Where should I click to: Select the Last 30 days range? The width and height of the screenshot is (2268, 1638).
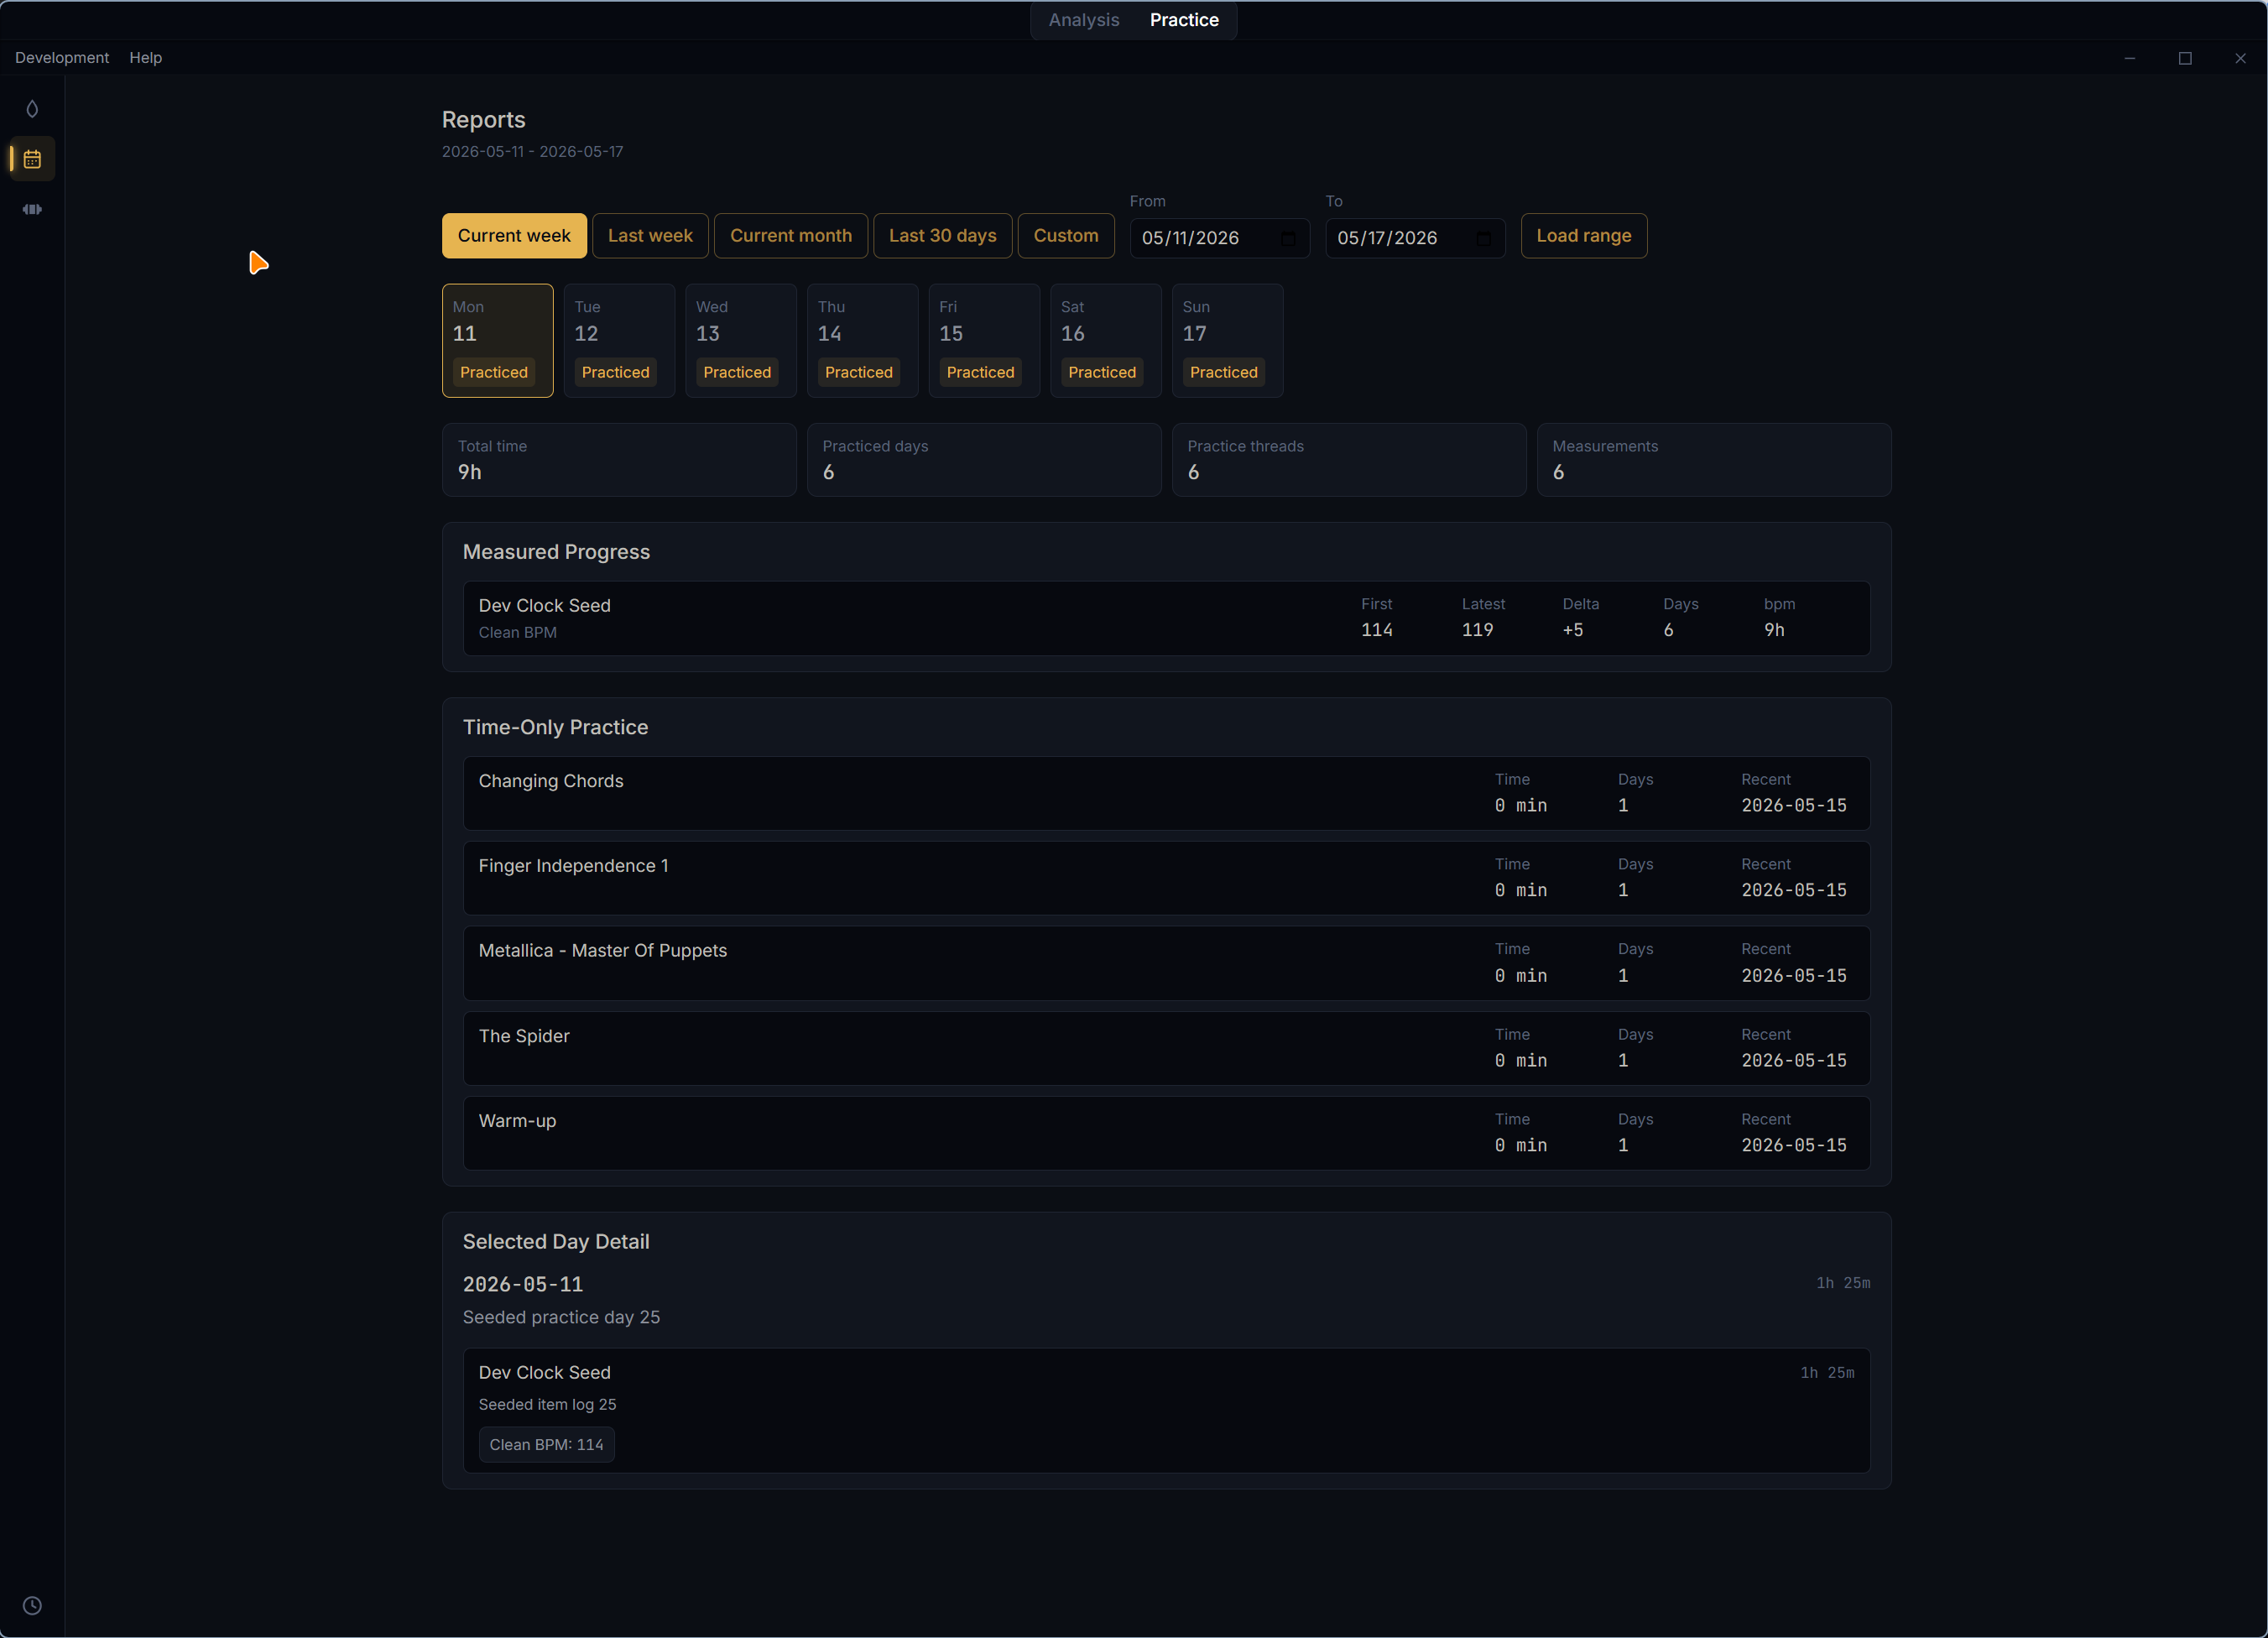point(942,236)
